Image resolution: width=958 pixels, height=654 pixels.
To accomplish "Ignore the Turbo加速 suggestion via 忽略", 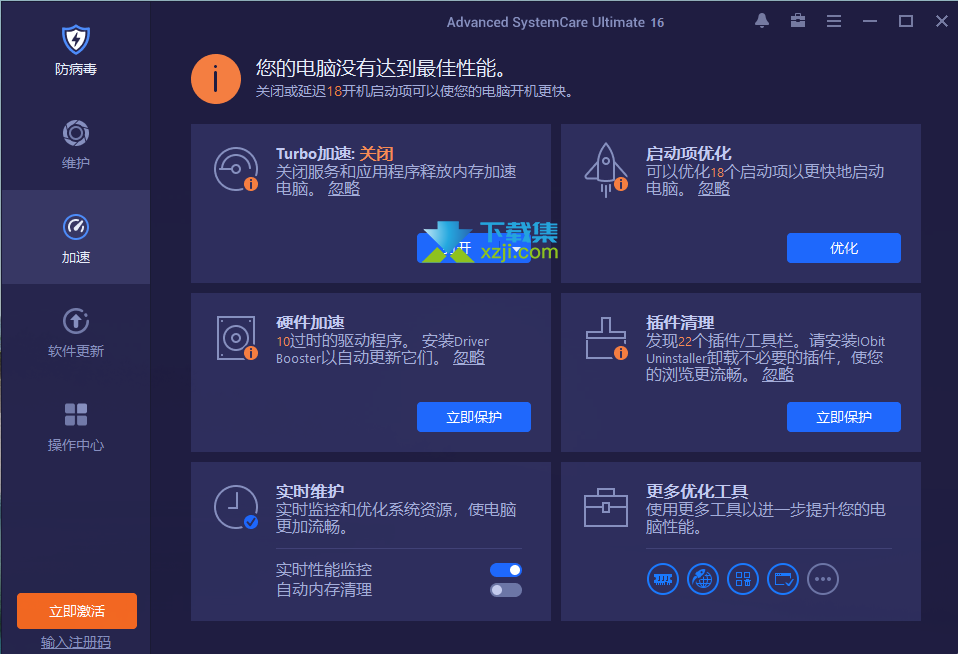I will tap(344, 188).
